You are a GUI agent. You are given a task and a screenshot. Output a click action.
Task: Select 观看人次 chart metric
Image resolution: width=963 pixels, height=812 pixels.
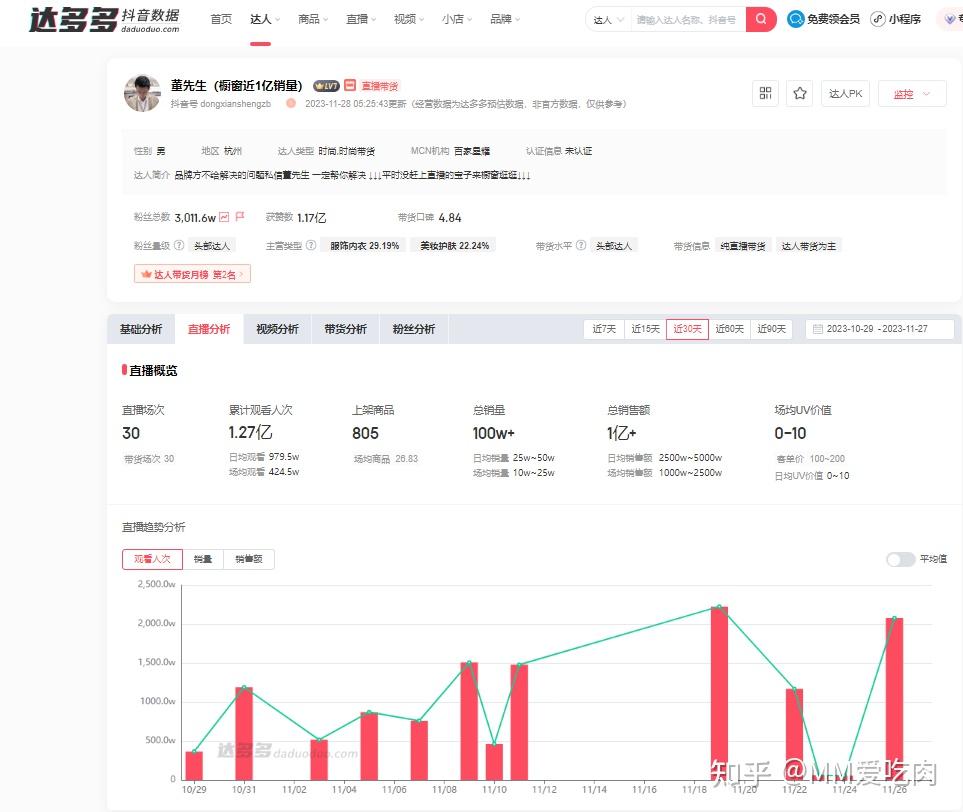pos(152,559)
